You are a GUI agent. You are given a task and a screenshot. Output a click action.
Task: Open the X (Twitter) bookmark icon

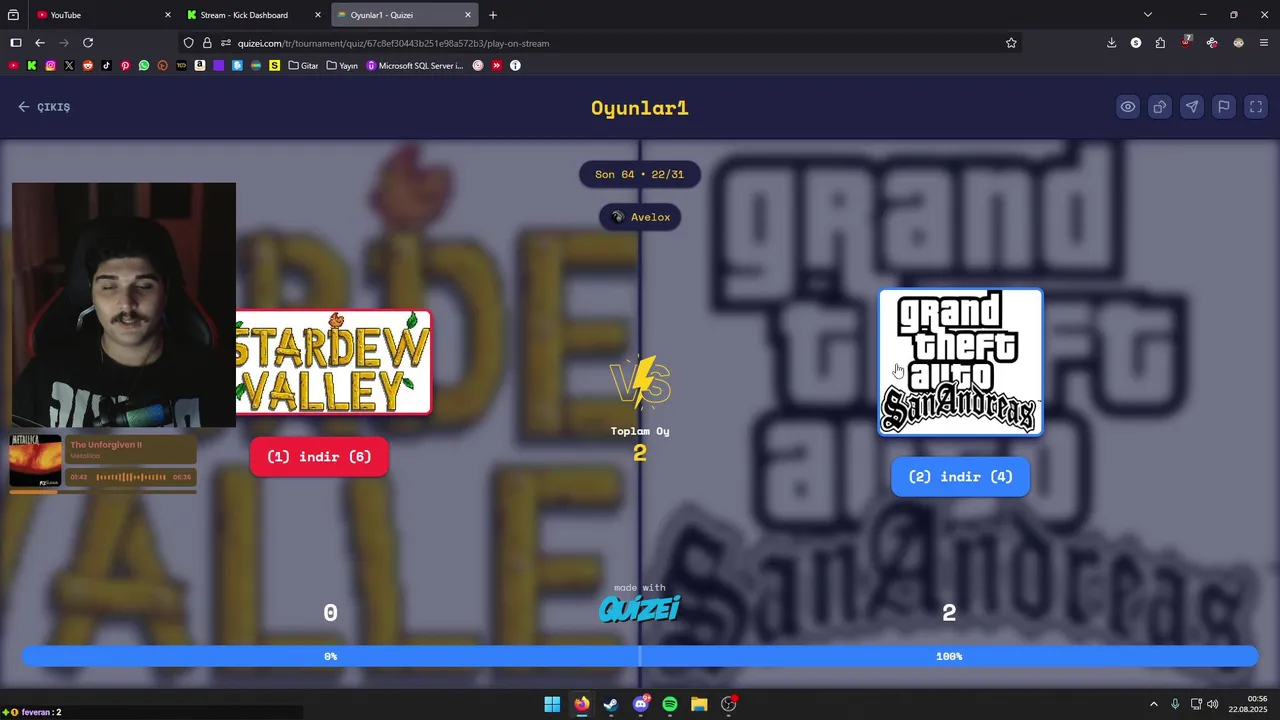tap(69, 66)
